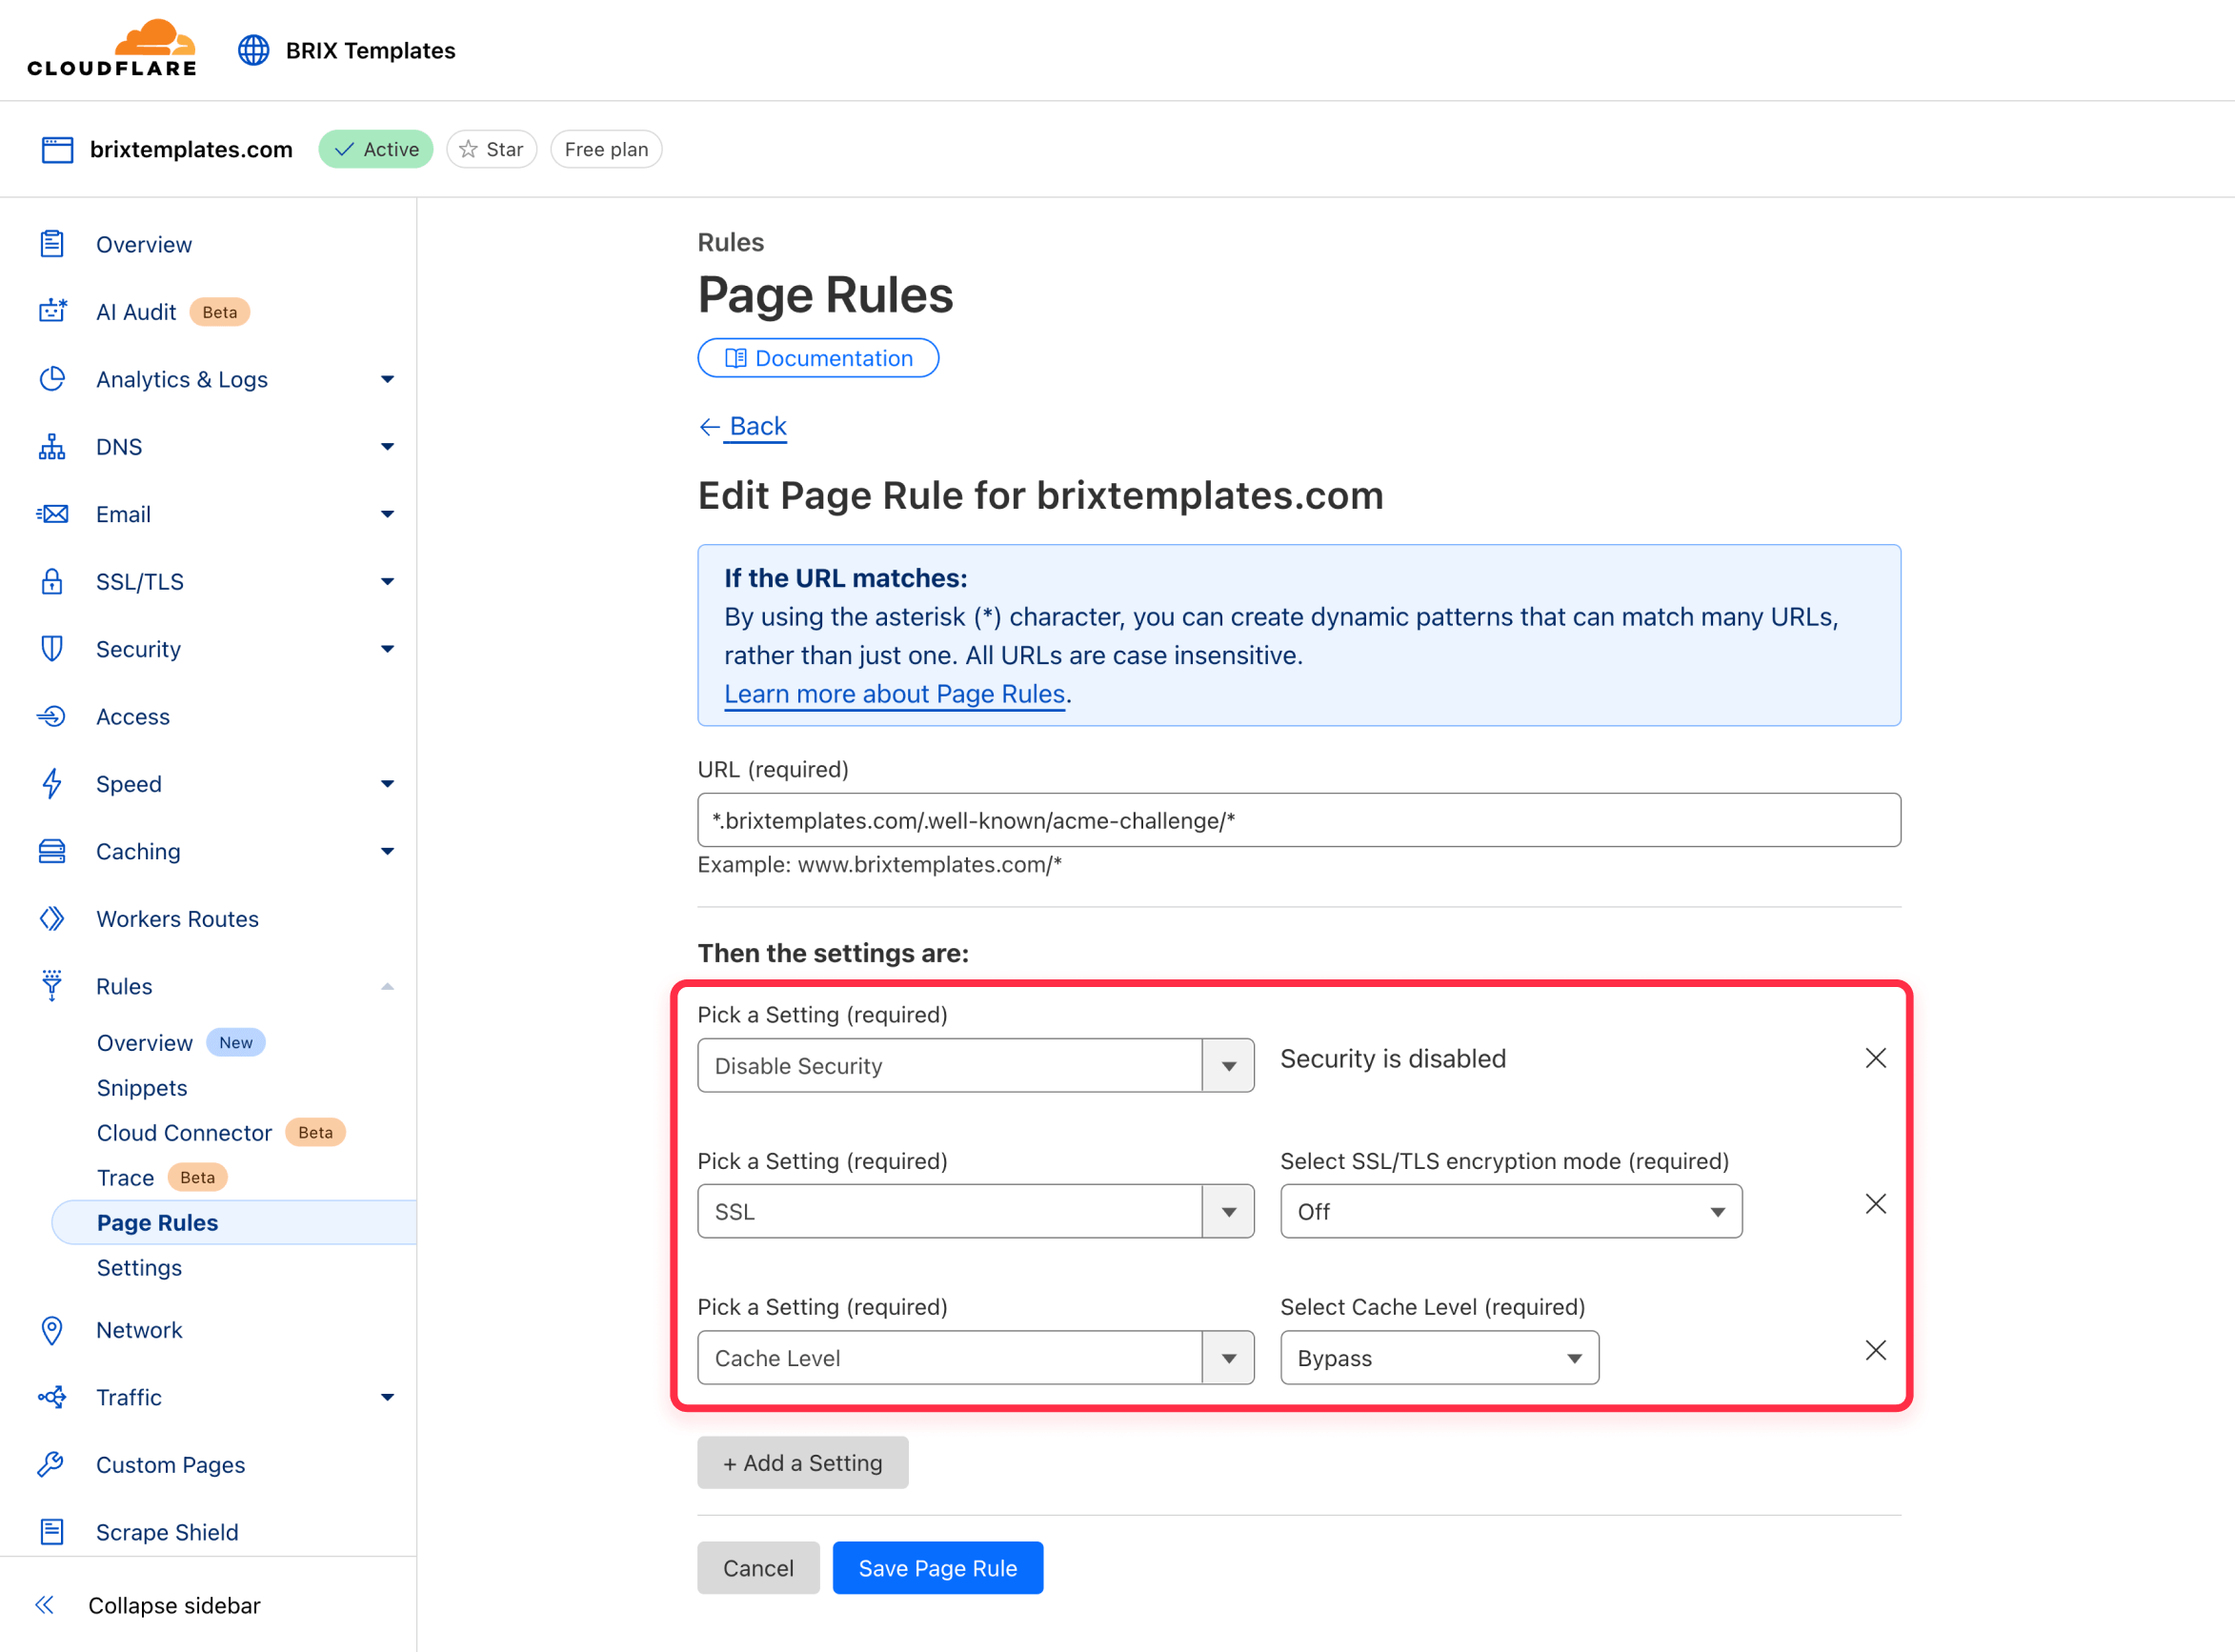Click the Security shield icon
Image resolution: width=2235 pixels, height=1652 pixels.
52,648
